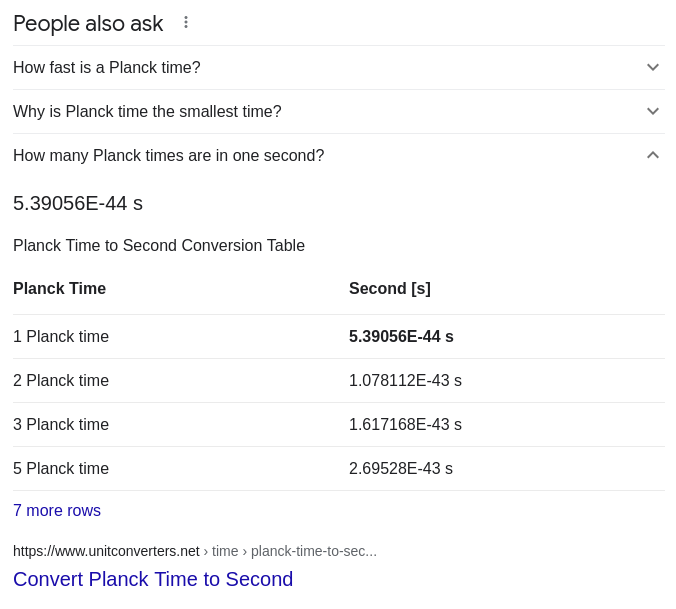Image resolution: width=676 pixels, height=609 pixels.
Task: Click the 'Planck Time to Second Conversion Table' caption
Action: 159,246
